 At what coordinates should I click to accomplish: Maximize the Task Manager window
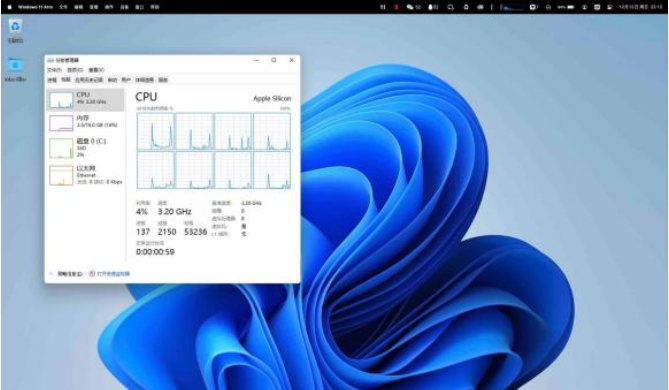point(274,60)
